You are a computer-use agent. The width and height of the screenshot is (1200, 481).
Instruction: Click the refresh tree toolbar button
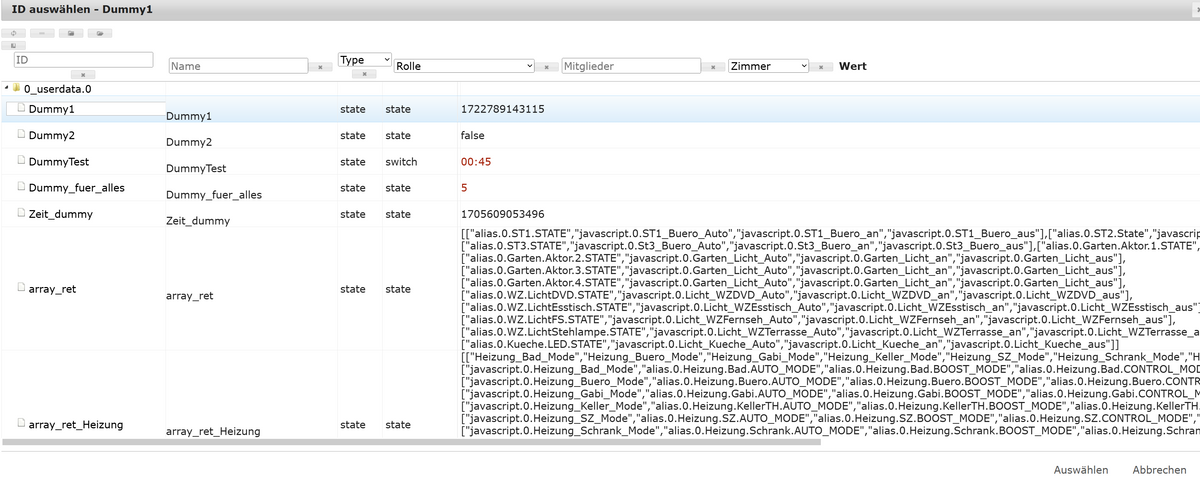click(x=15, y=33)
